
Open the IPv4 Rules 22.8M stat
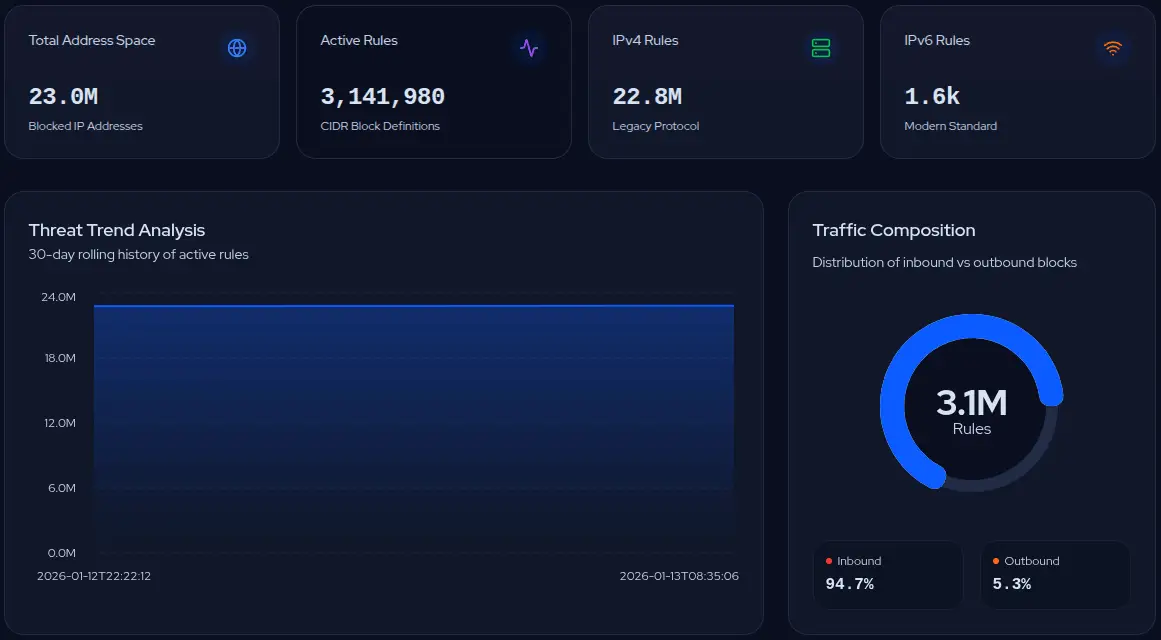click(646, 97)
